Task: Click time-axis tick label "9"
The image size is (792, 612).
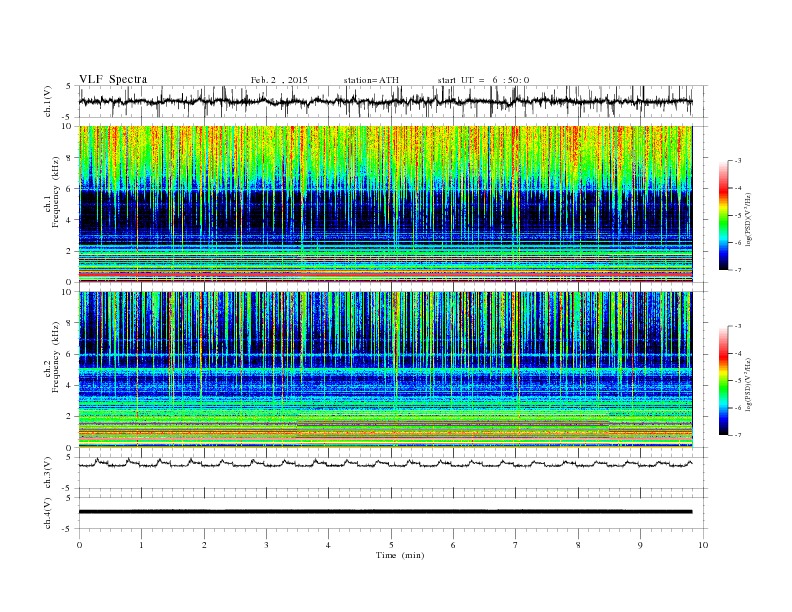Action: (640, 545)
